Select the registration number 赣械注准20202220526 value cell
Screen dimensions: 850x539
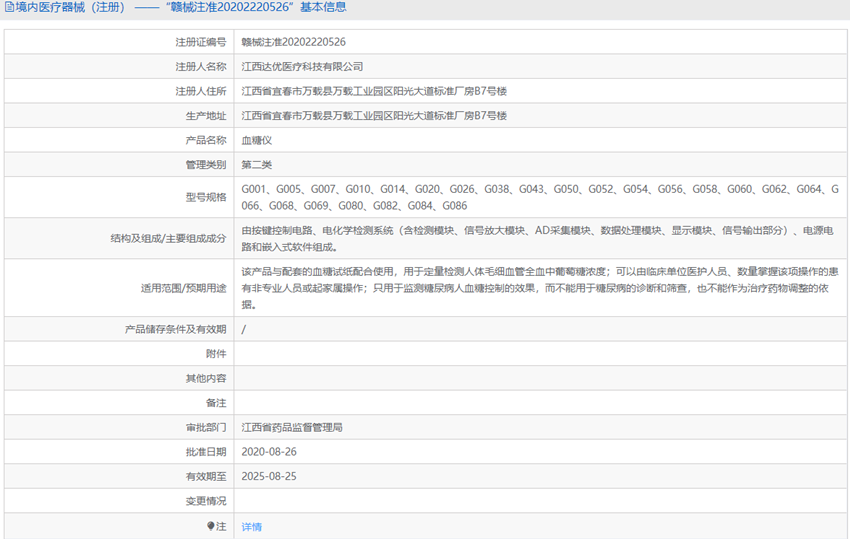[x=293, y=42]
